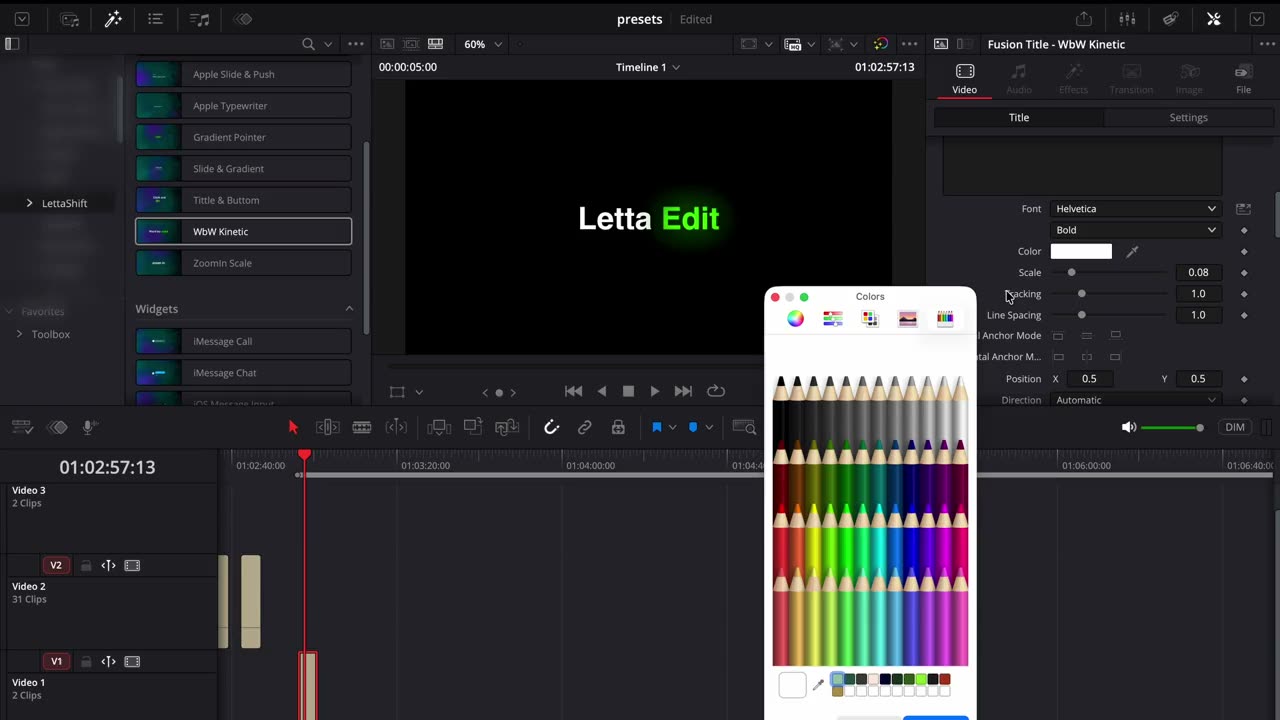This screenshot has height=720, width=1280.
Task: Select the Blade Edit Mode tool
Action: click(362, 427)
